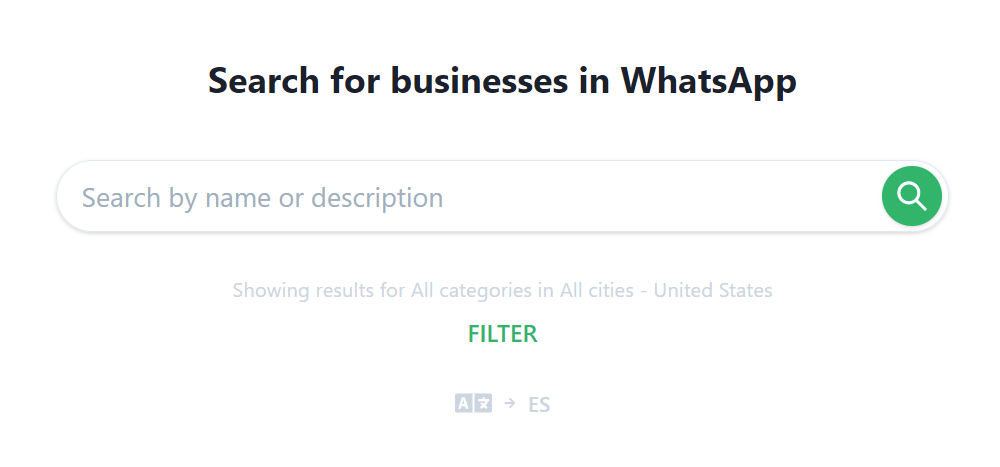The image size is (1000, 467).
Task: Click the arrow icon beside ES
Action: pyautogui.click(x=510, y=403)
